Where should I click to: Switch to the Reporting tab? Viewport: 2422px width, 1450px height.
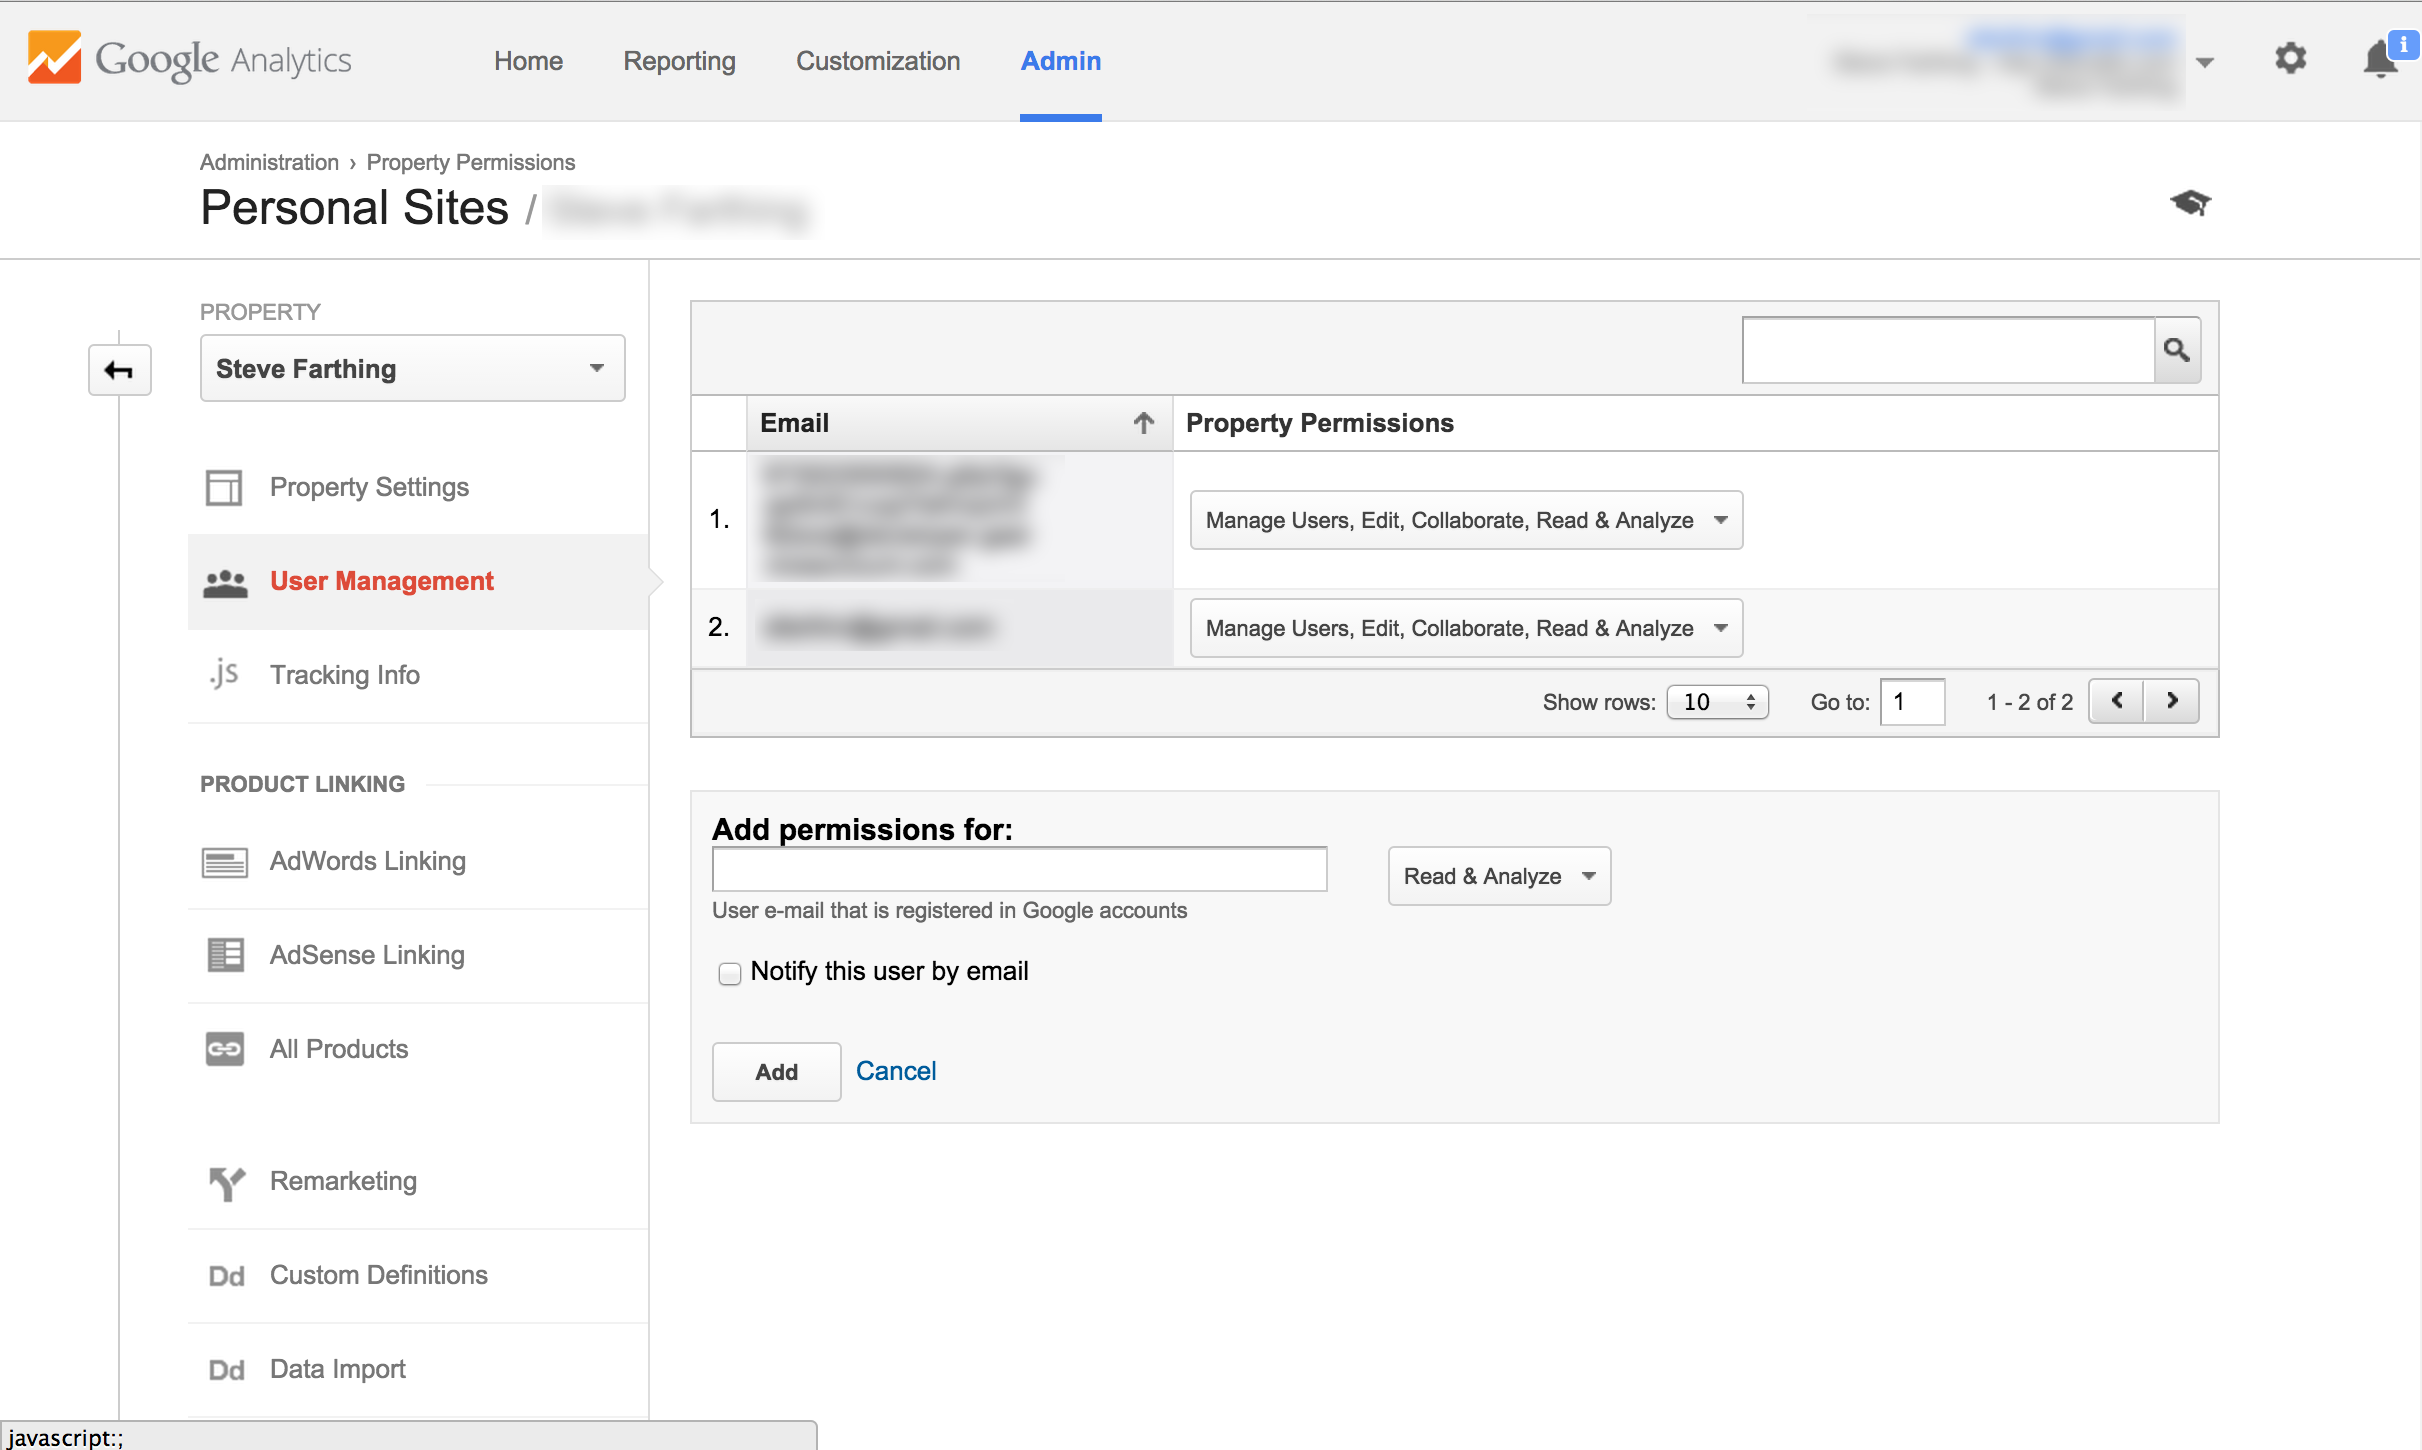point(679,61)
